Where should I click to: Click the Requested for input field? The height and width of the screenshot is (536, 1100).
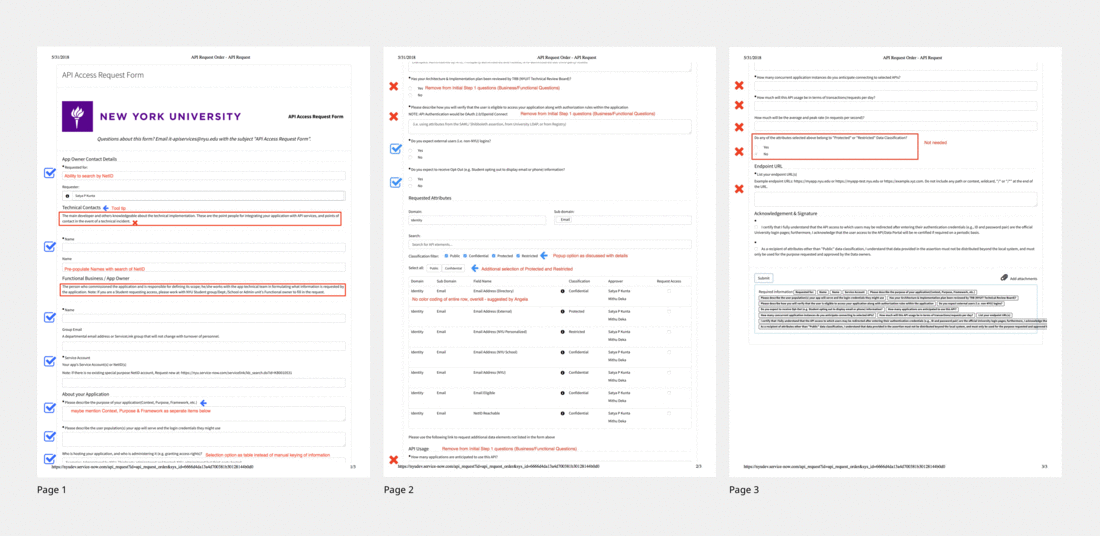[x=203, y=175]
